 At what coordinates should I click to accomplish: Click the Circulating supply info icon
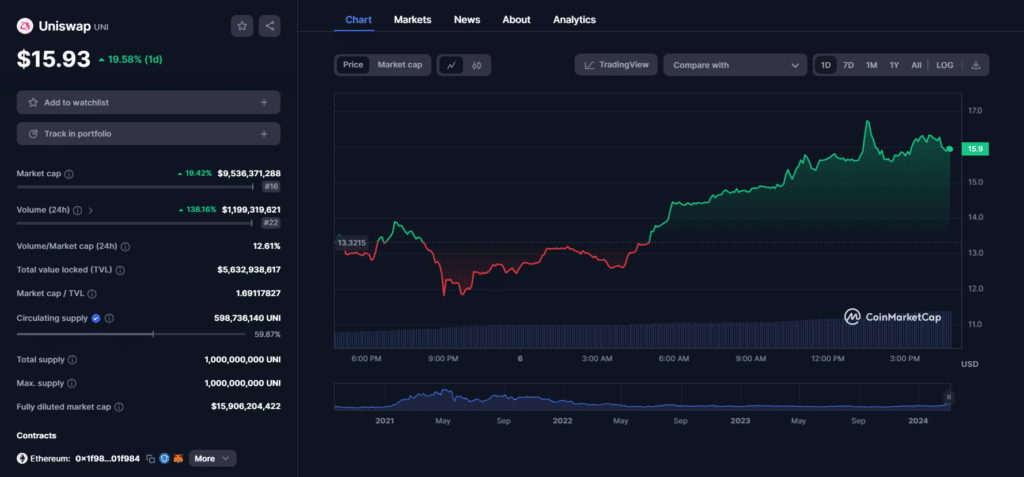[x=109, y=318]
